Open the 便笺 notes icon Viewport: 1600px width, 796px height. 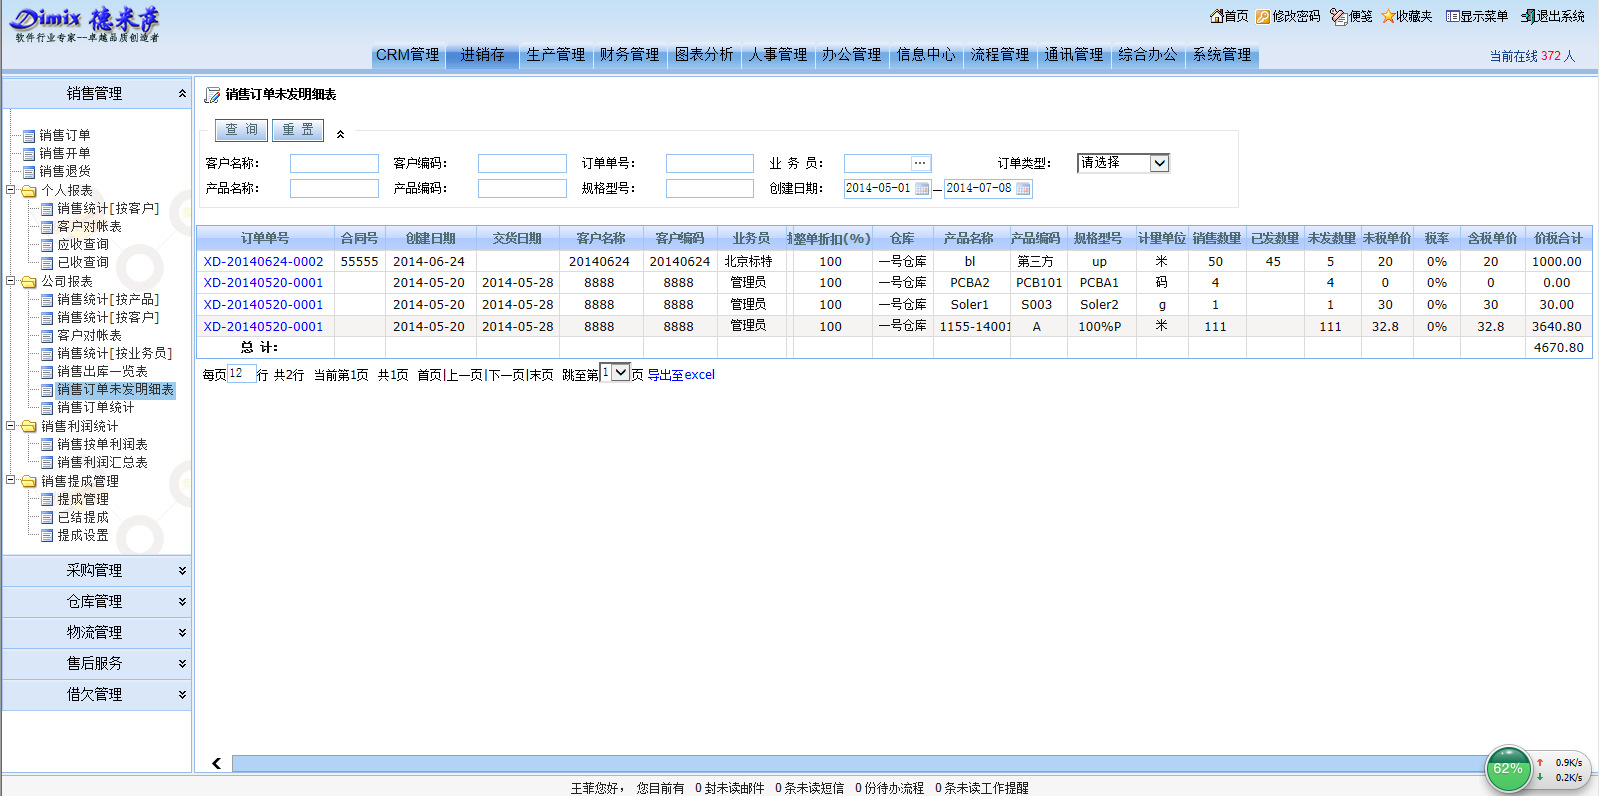(x=1339, y=16)
